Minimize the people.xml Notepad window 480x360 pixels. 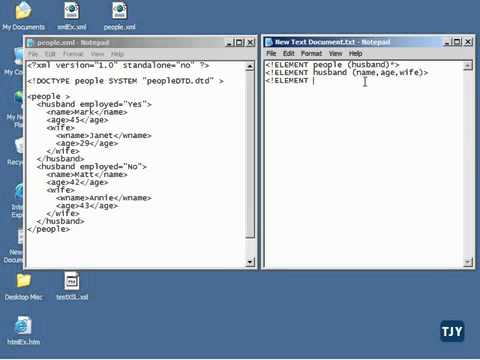click(x=229, y=43)
